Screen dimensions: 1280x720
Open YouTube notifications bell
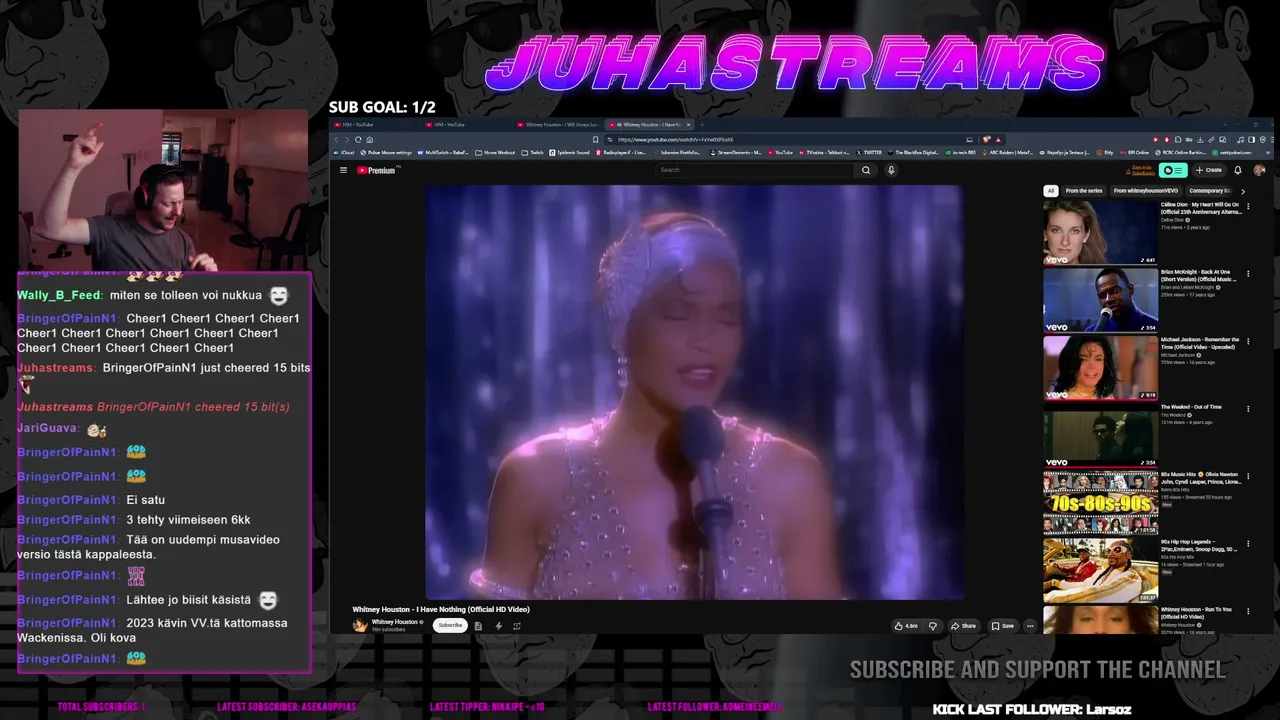click(x=1237, y=170)
